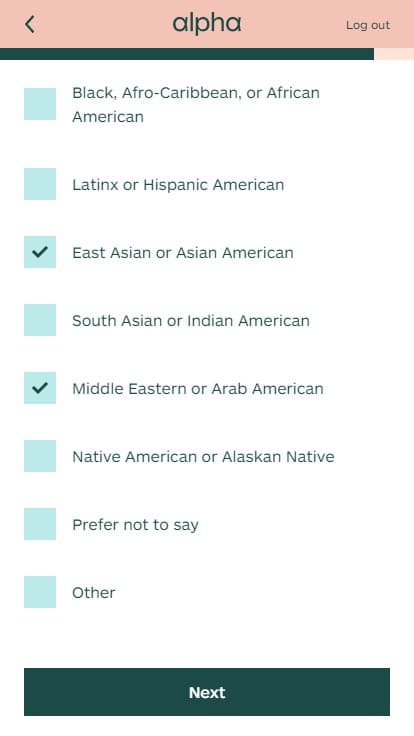
Task: Click the "Native American or Alaskan Native" label
Action: point(203,457)
